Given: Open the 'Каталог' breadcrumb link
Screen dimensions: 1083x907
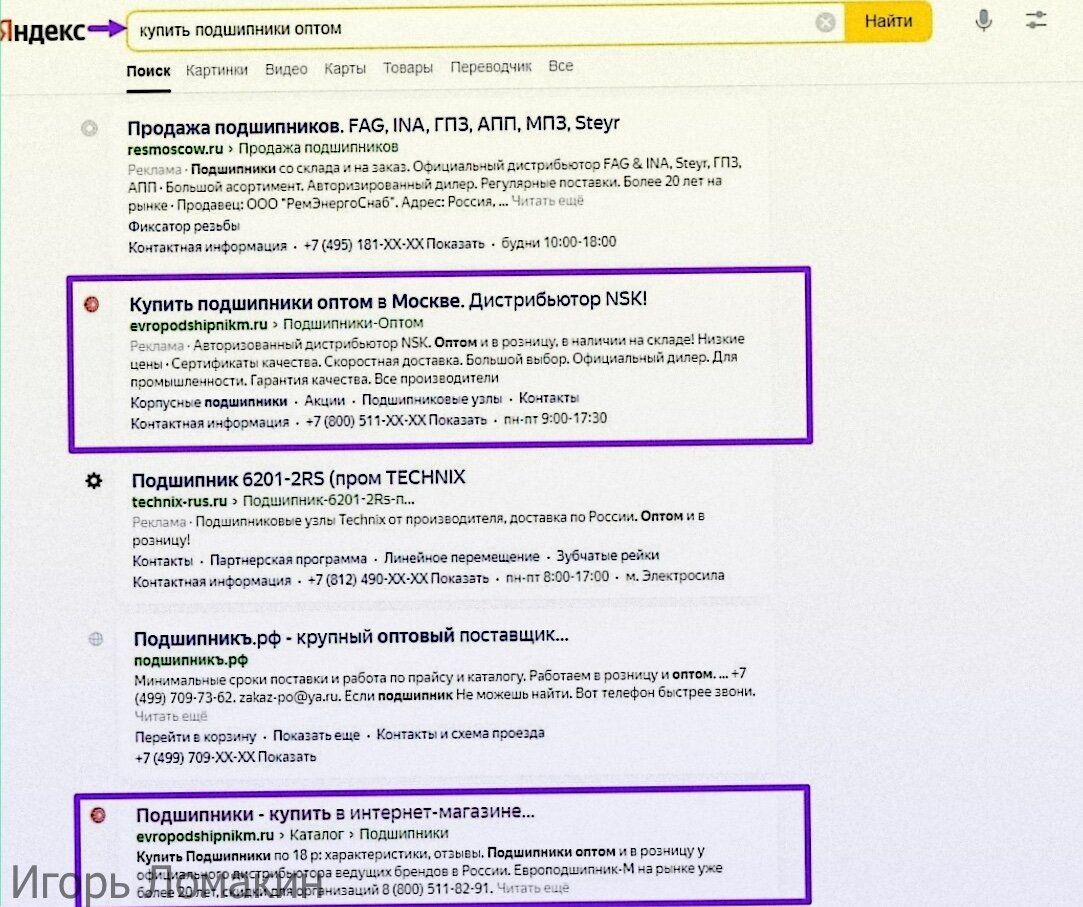Looking at the screenshot, I should pos(316,834).
